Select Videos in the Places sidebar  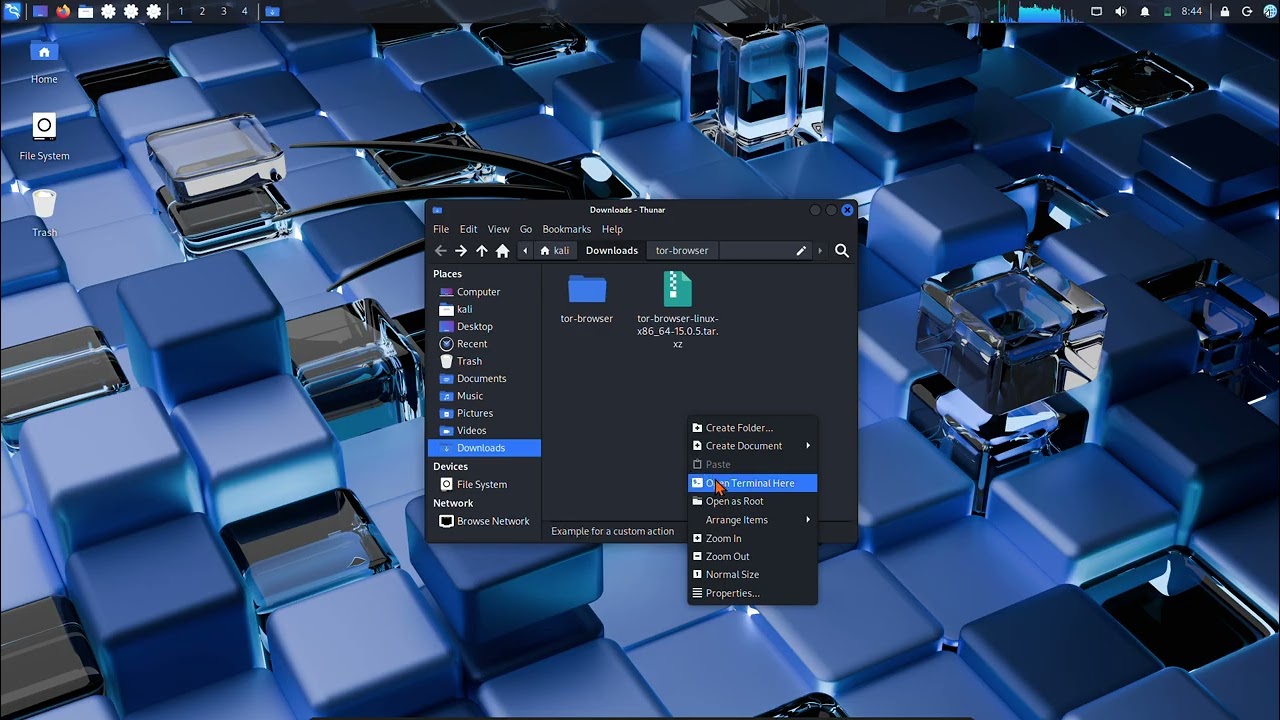(484, 431)
